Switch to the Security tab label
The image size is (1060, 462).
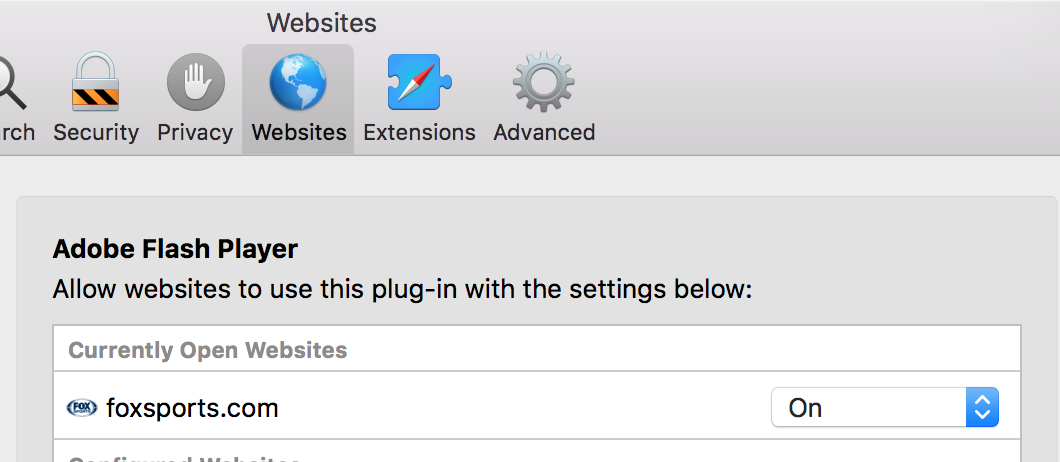96,133
